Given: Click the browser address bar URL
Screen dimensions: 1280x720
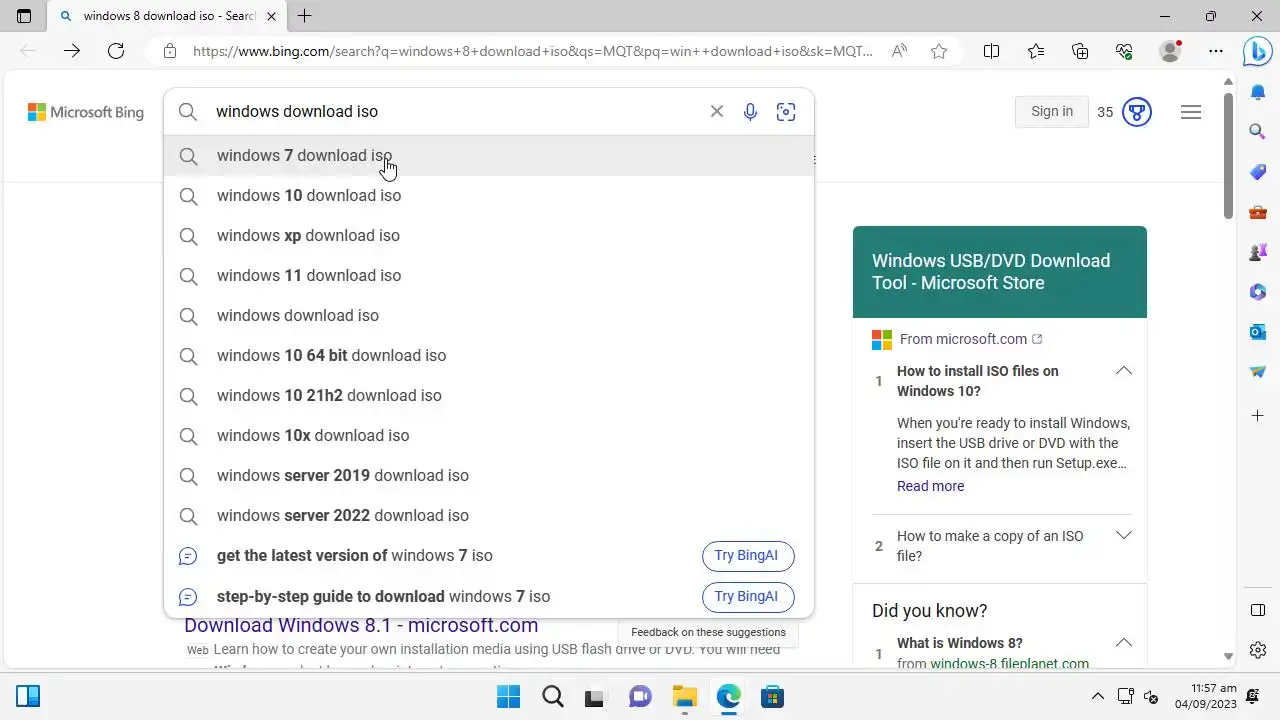Looking at the screenshot, I should [532, 51].
